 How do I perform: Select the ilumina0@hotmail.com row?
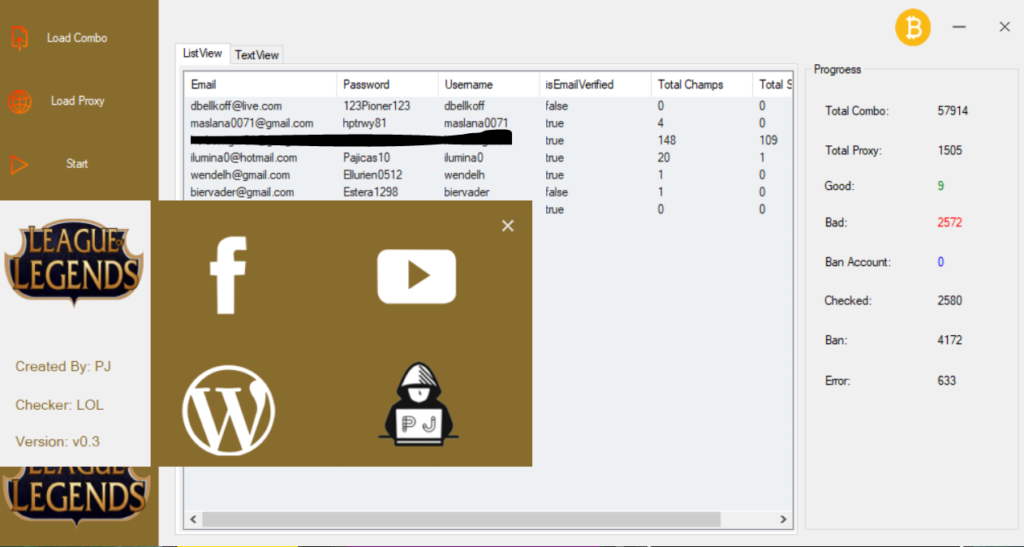tap(488, 158)
